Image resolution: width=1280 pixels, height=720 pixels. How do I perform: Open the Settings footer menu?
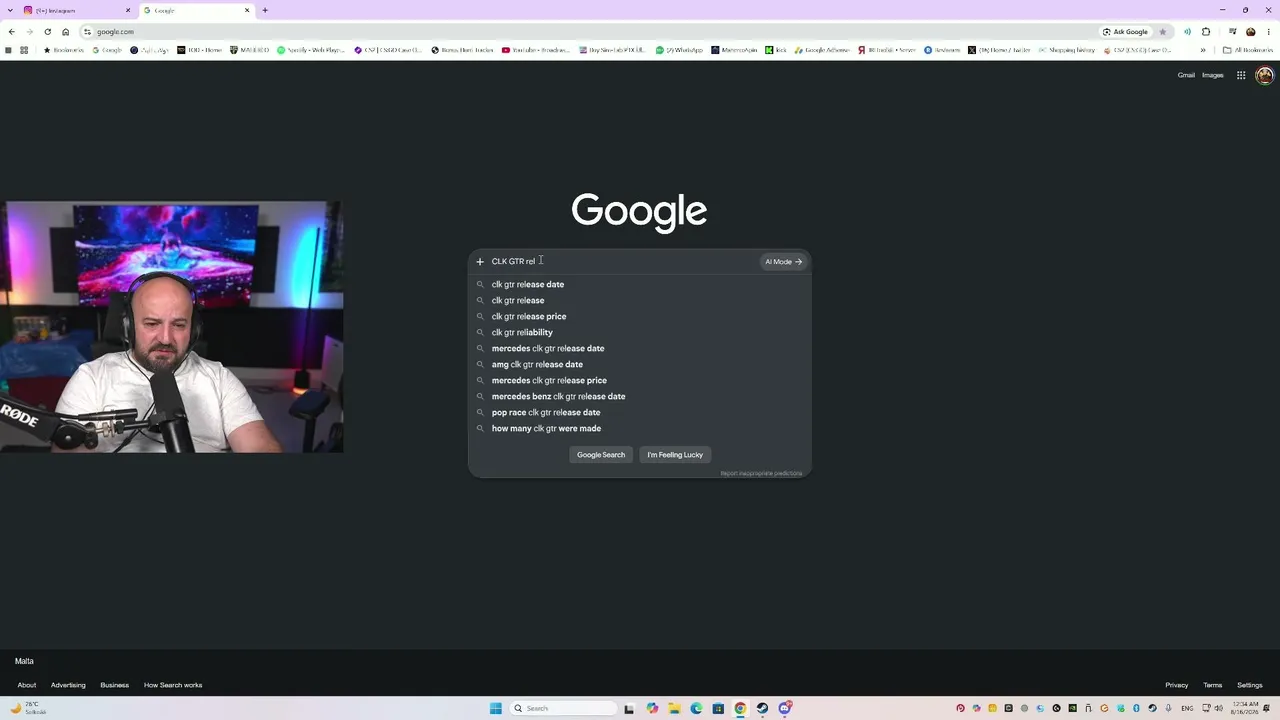tap(1250, 685)
